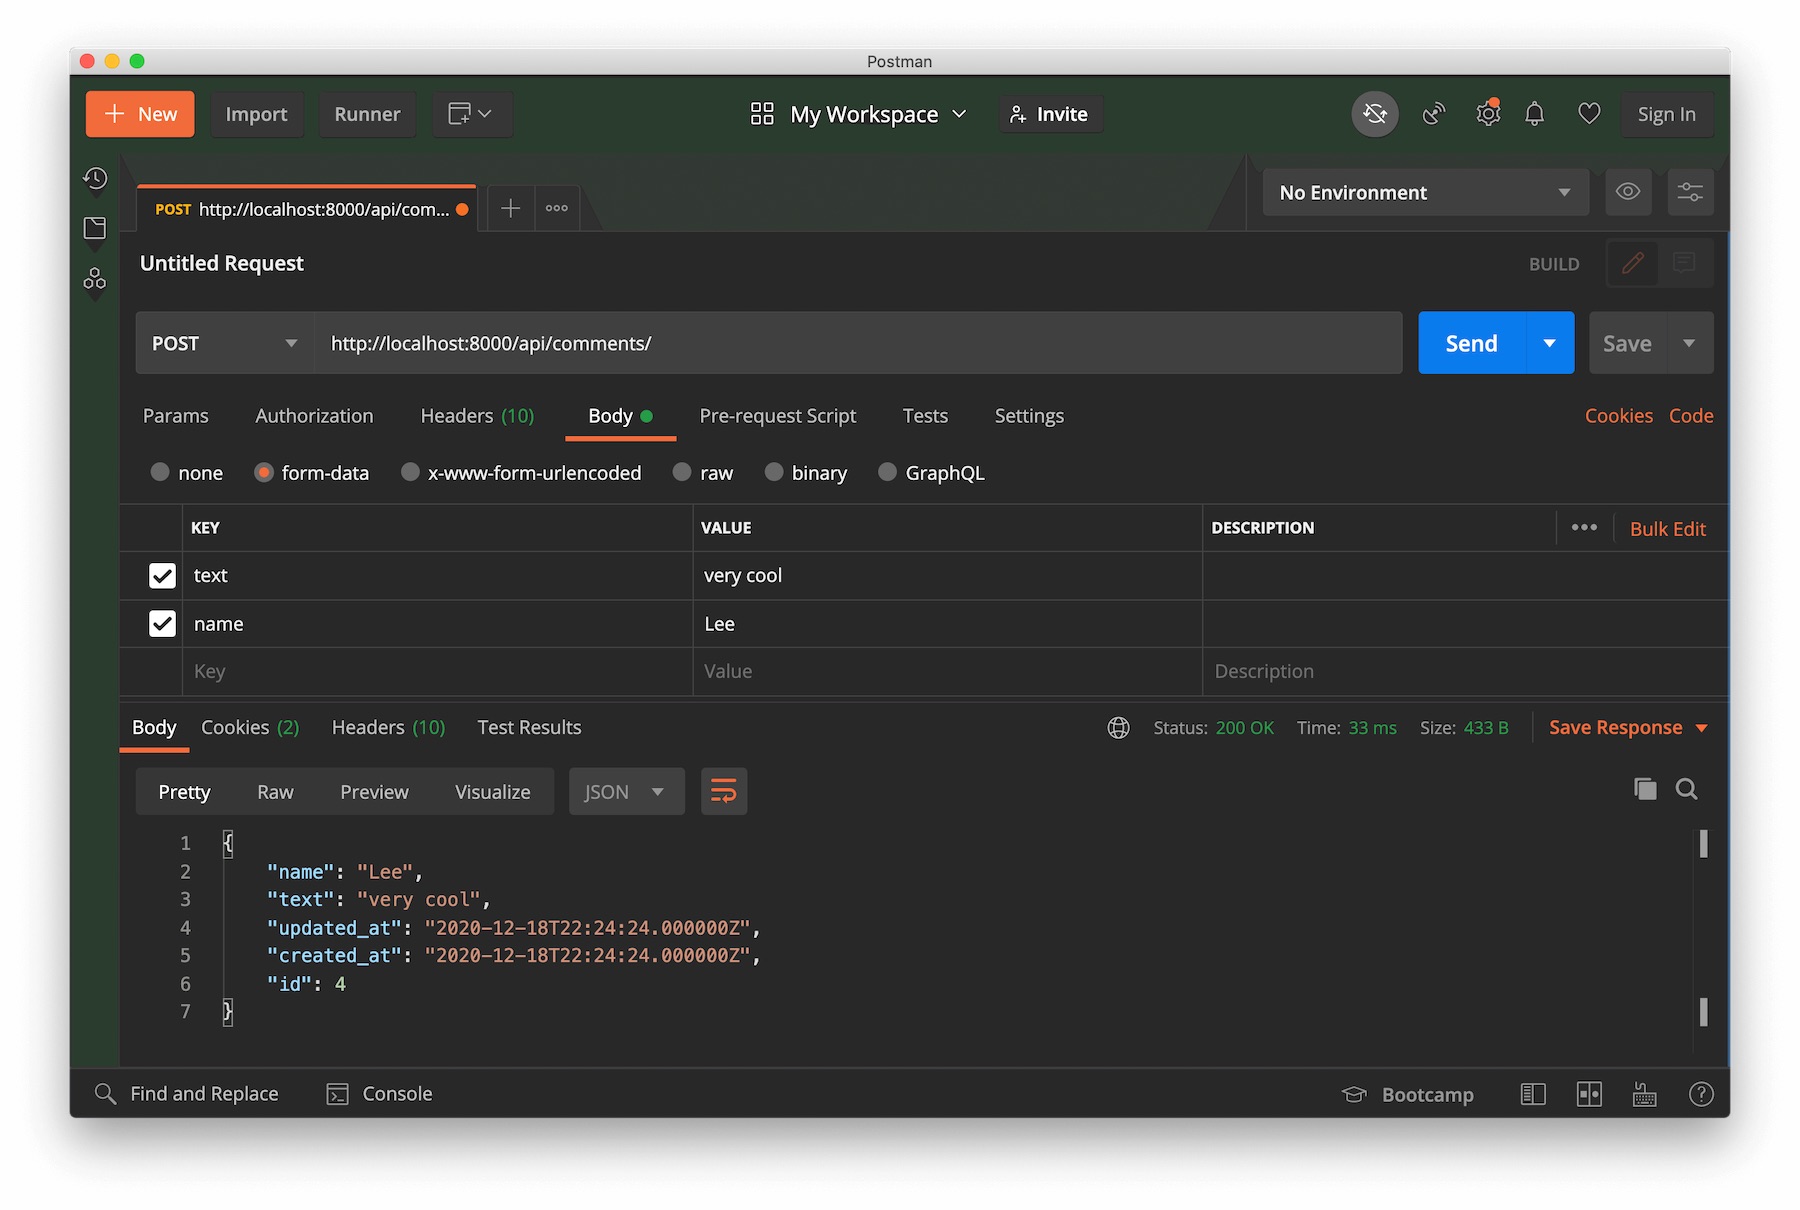
Task: Open the Console
Action: pos(380,1094)
